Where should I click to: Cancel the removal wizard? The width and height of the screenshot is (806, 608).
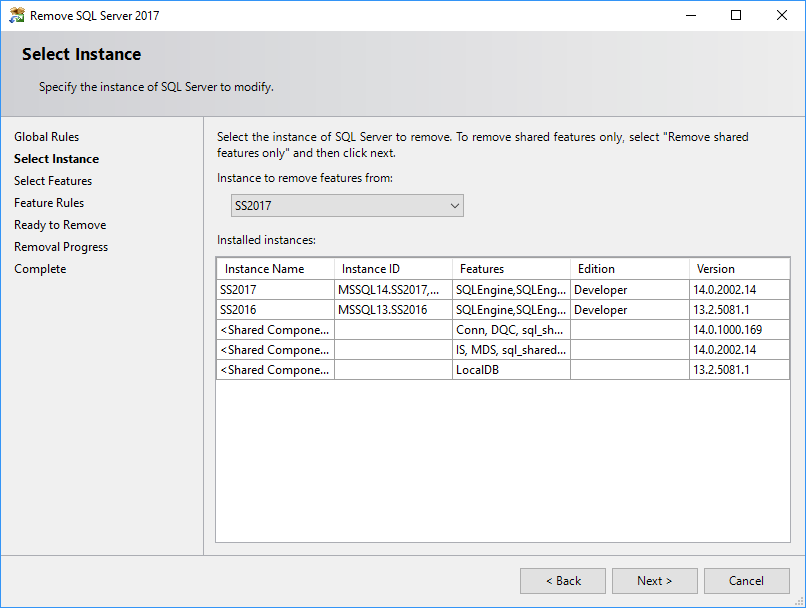coord(746,580)
